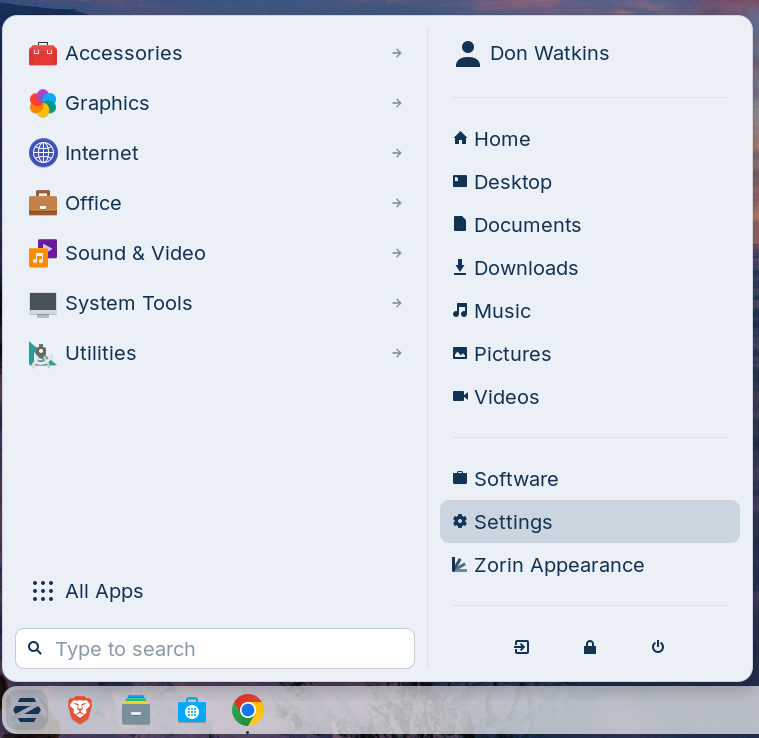Screen dimensions: 759x738
Task: Click the Music note icon
Action: tap(460, 310)
